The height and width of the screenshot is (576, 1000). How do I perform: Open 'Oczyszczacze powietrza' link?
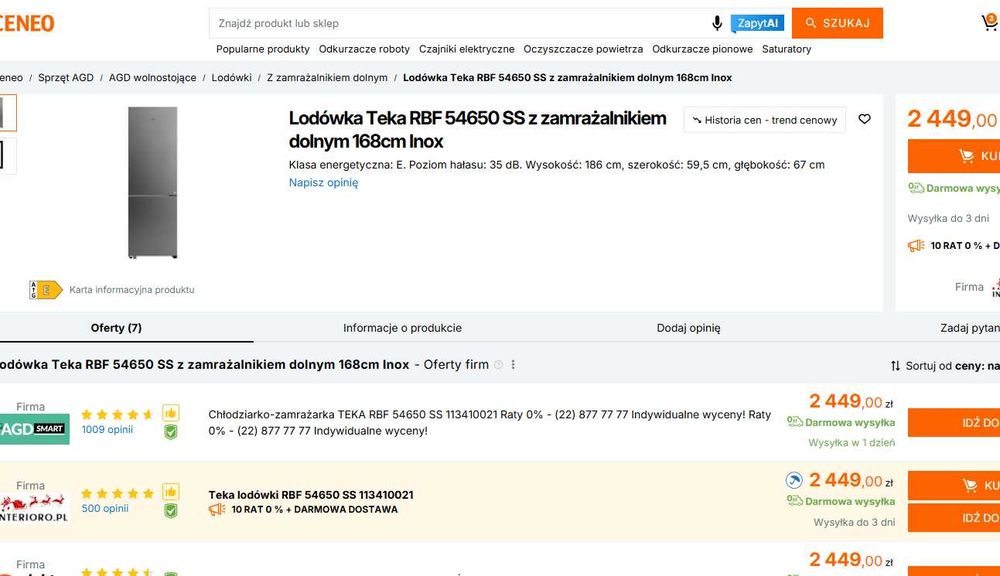583,49
